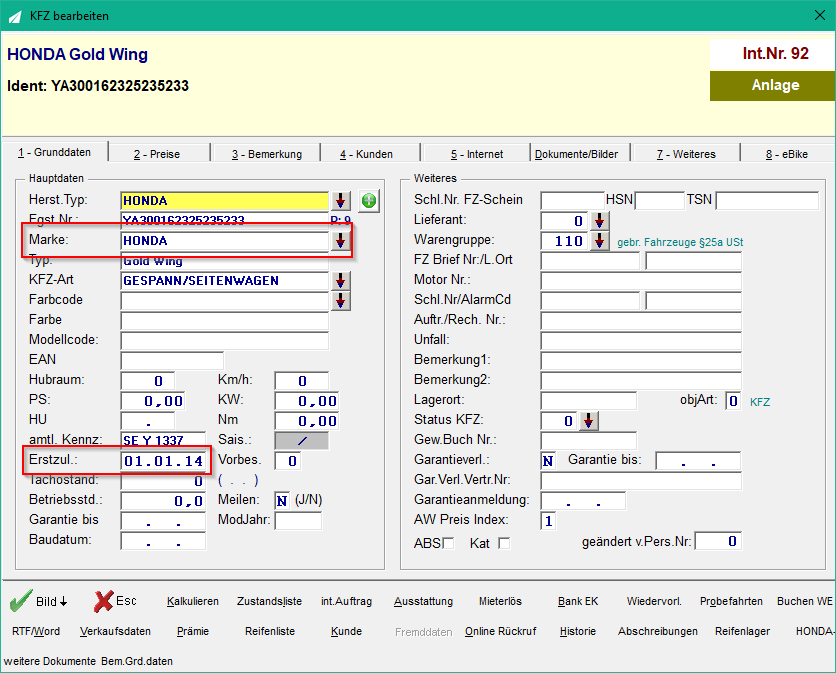
Task: Click the Ausstattung button
Action: click(423, 601)
